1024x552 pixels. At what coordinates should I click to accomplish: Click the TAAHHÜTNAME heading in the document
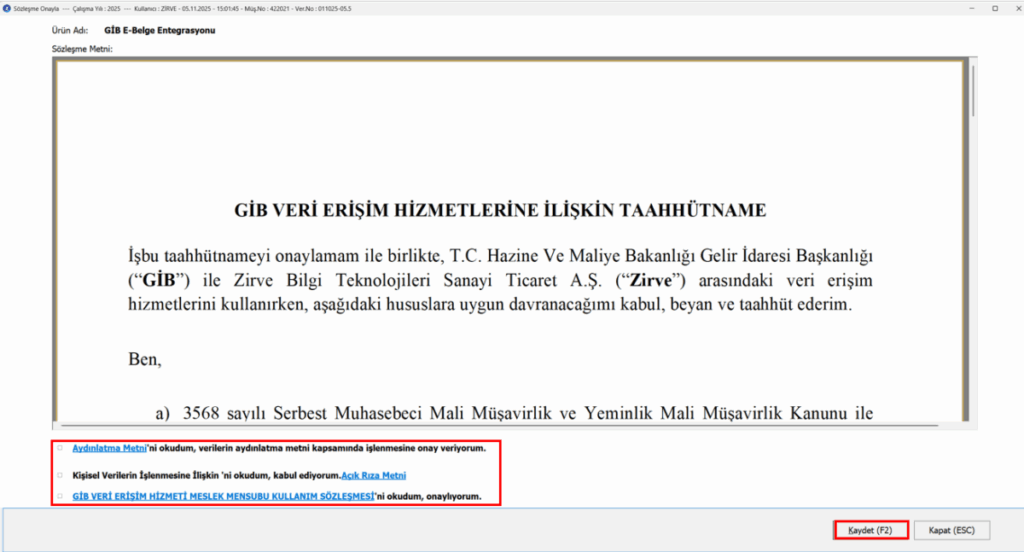click(x=500, y=210)
